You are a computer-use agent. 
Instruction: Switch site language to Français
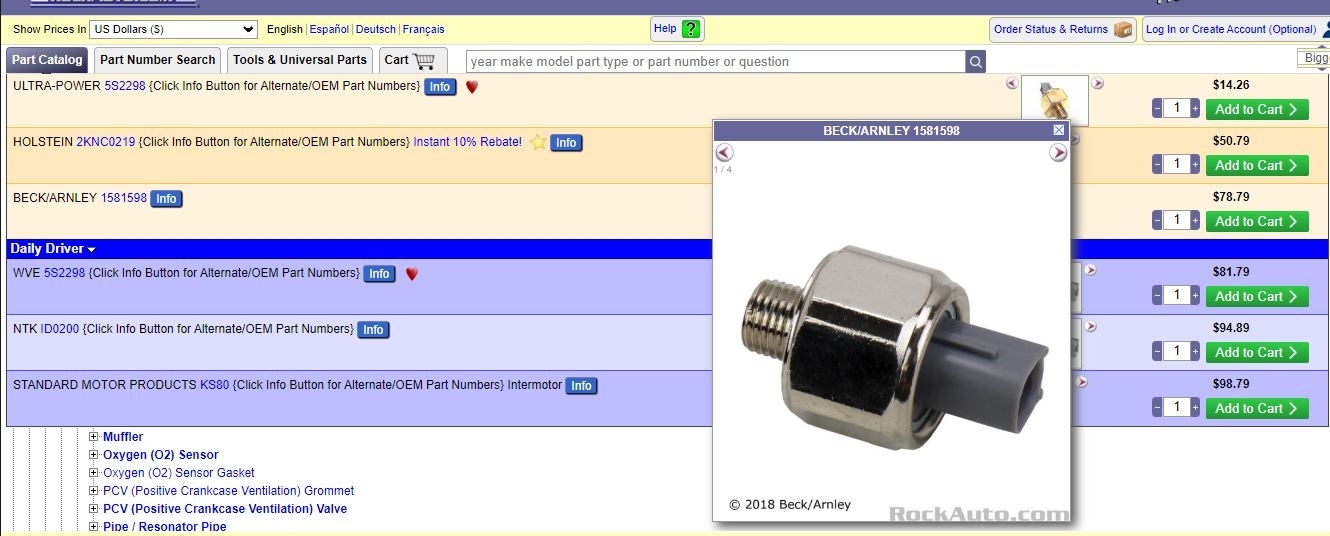[x=424, y=30]
